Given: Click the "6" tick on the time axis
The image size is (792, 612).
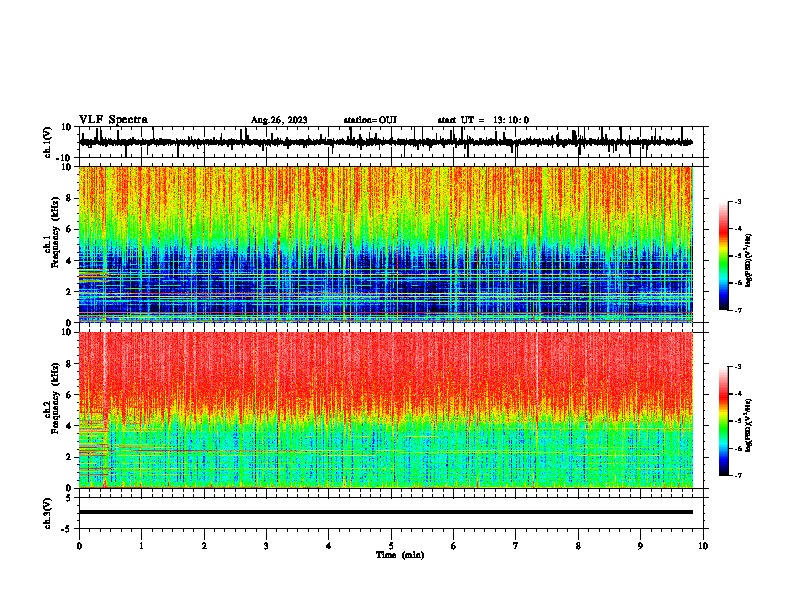Looking at the screenshot, I should pyautogui.click(x=453, y=546).
